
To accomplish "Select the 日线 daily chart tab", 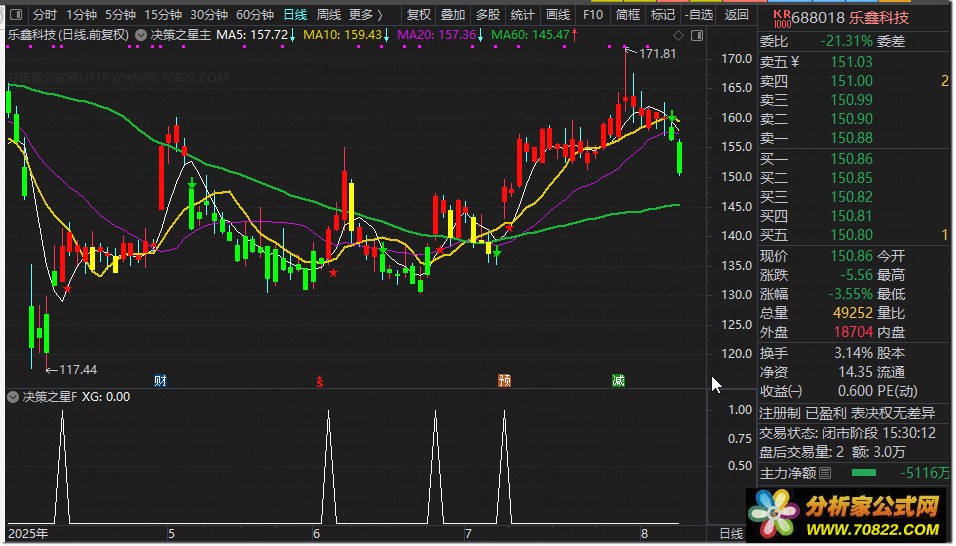I will [295, 14].
